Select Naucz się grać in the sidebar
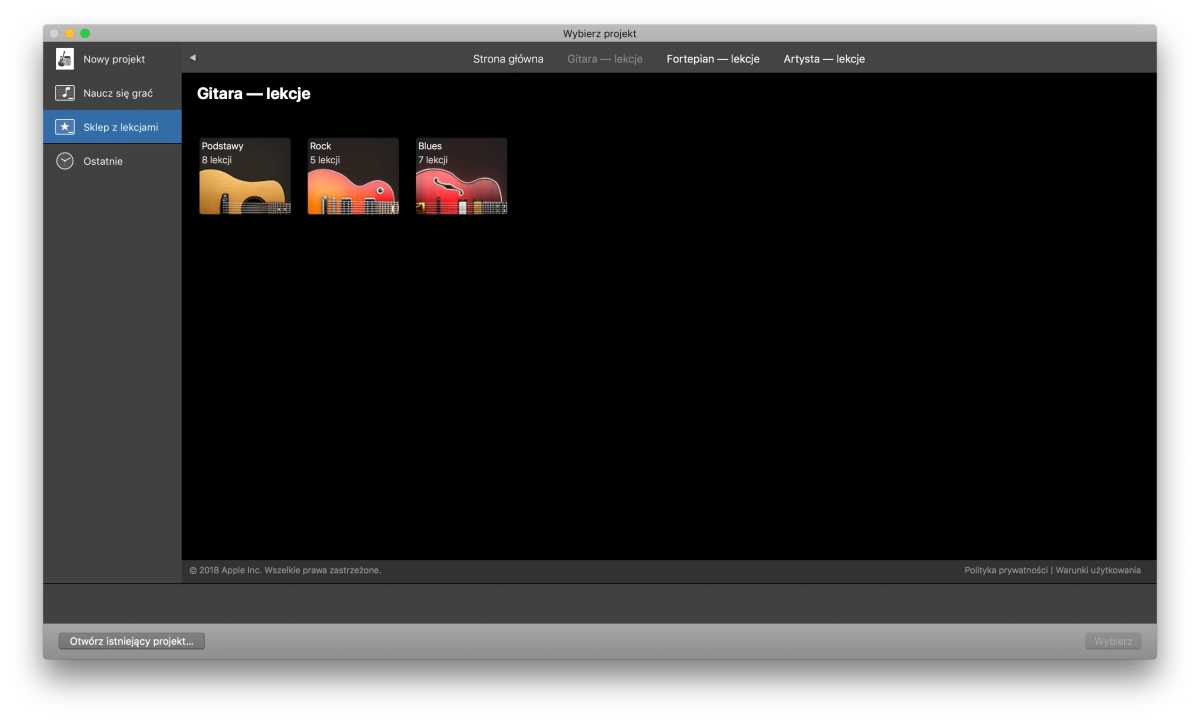1200x721 pixels. pyautogui.click(x=112, y=93)
